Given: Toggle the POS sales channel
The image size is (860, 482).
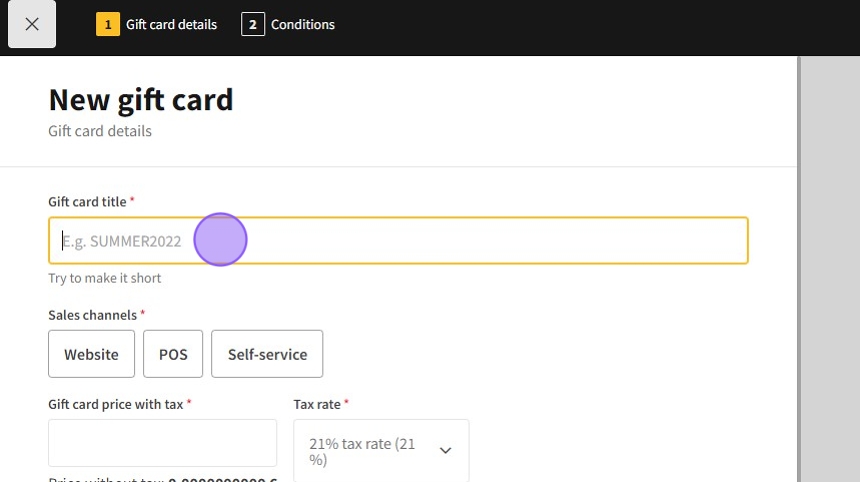Looking at the screenshot, I should (x=173, y=354).
